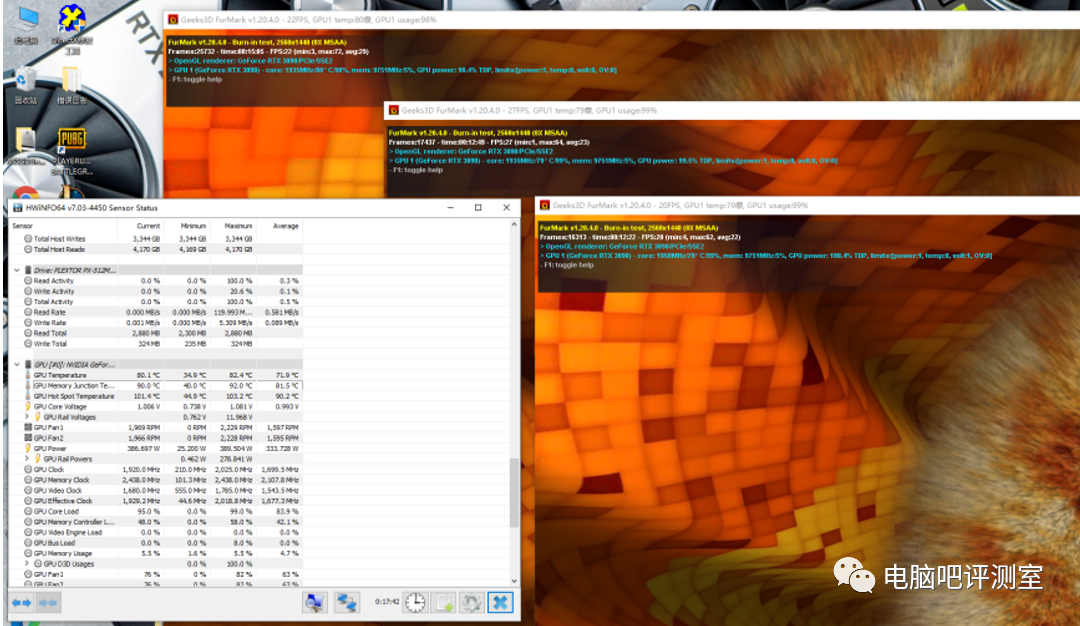Click the shrink-columns arrows button in HWiNFO
The height and width of the screenshot is (626, 1080).
point(48,603)
